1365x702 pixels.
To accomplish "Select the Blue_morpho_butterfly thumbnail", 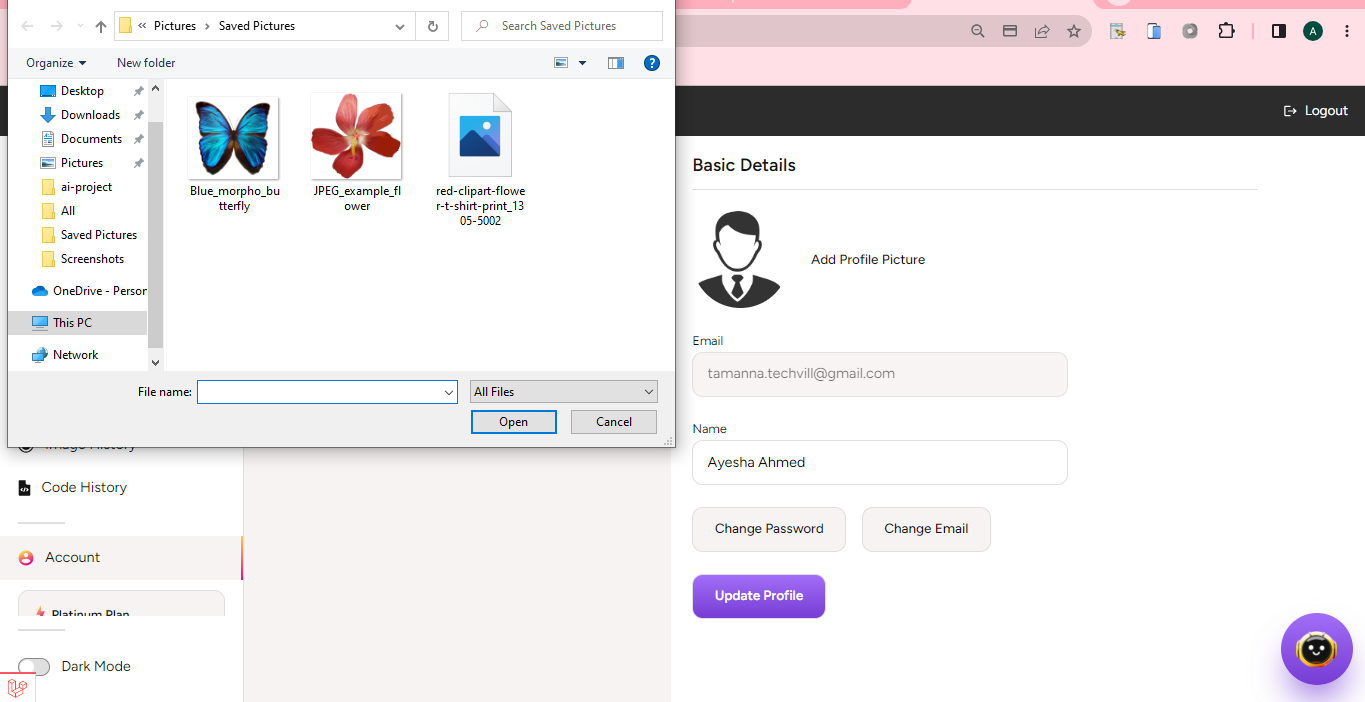I will tap(234, 138).
